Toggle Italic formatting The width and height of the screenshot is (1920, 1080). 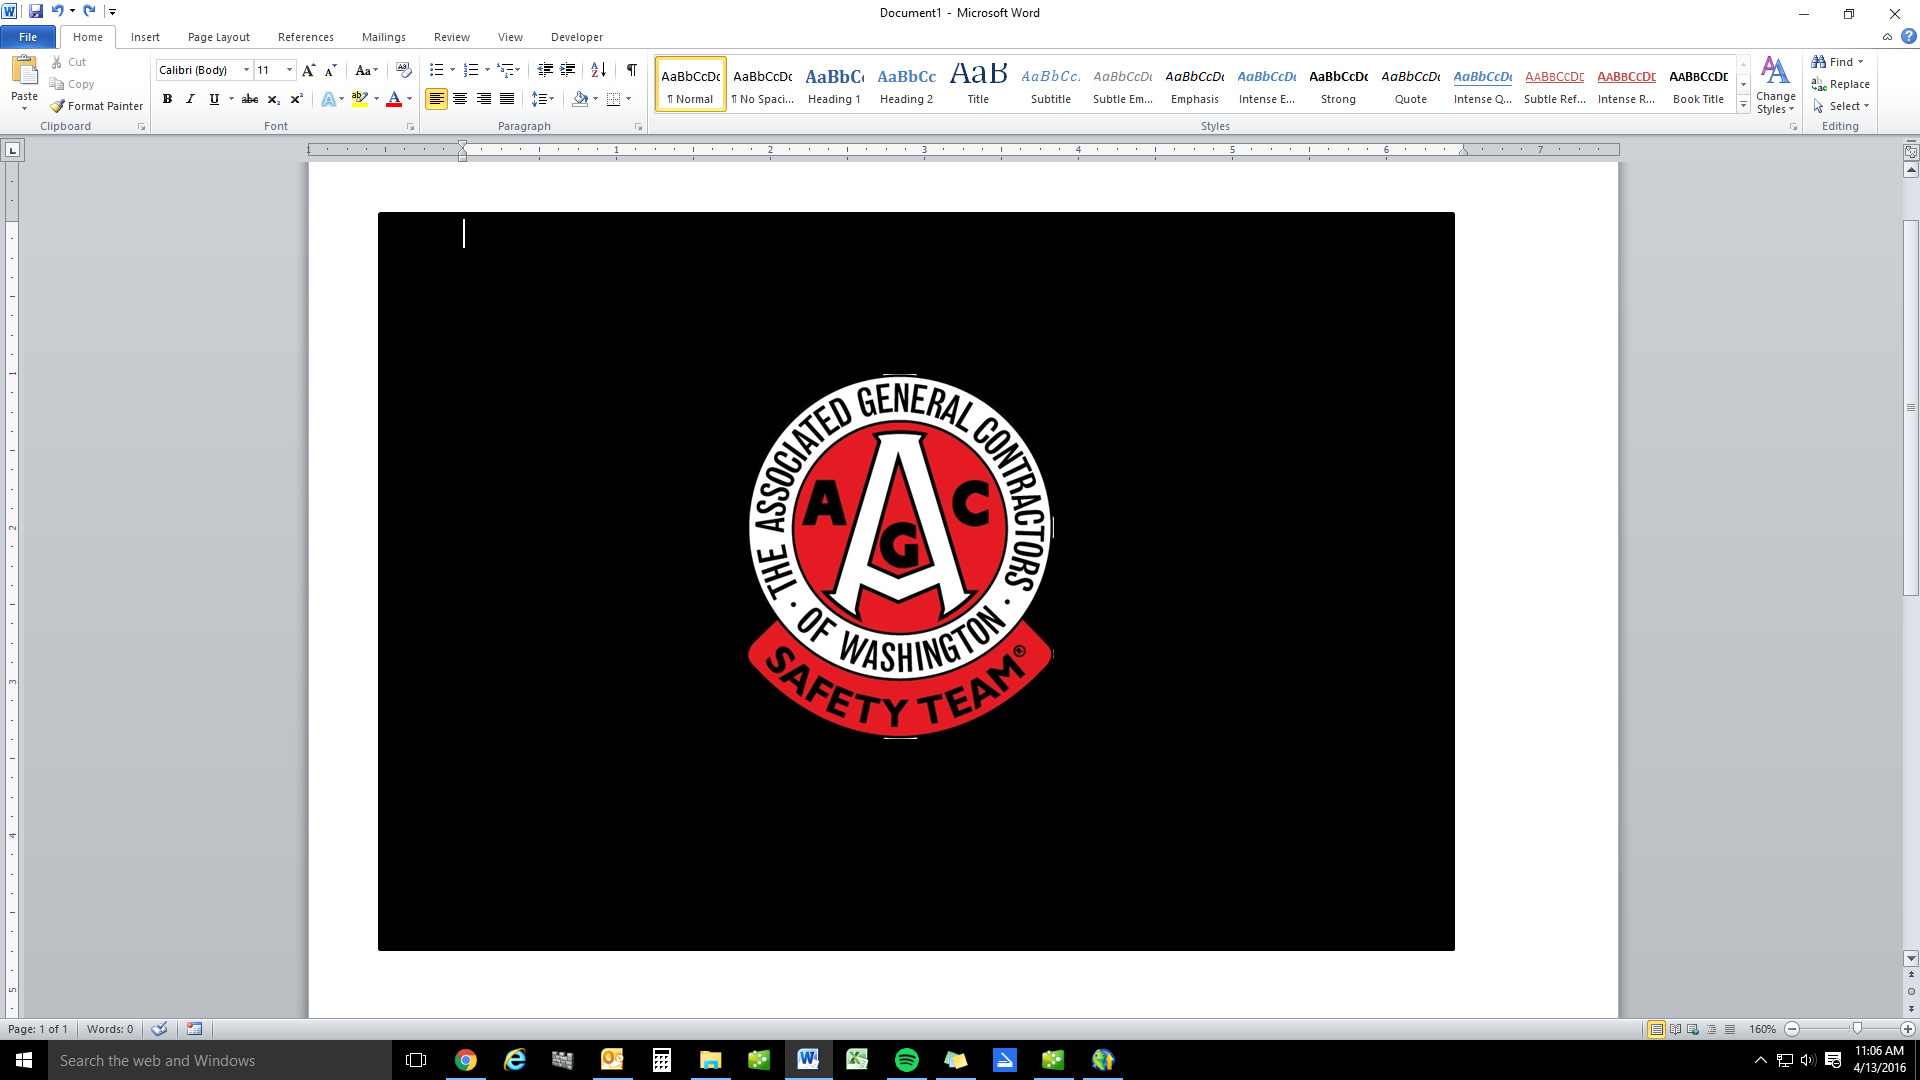pos(190,99)
